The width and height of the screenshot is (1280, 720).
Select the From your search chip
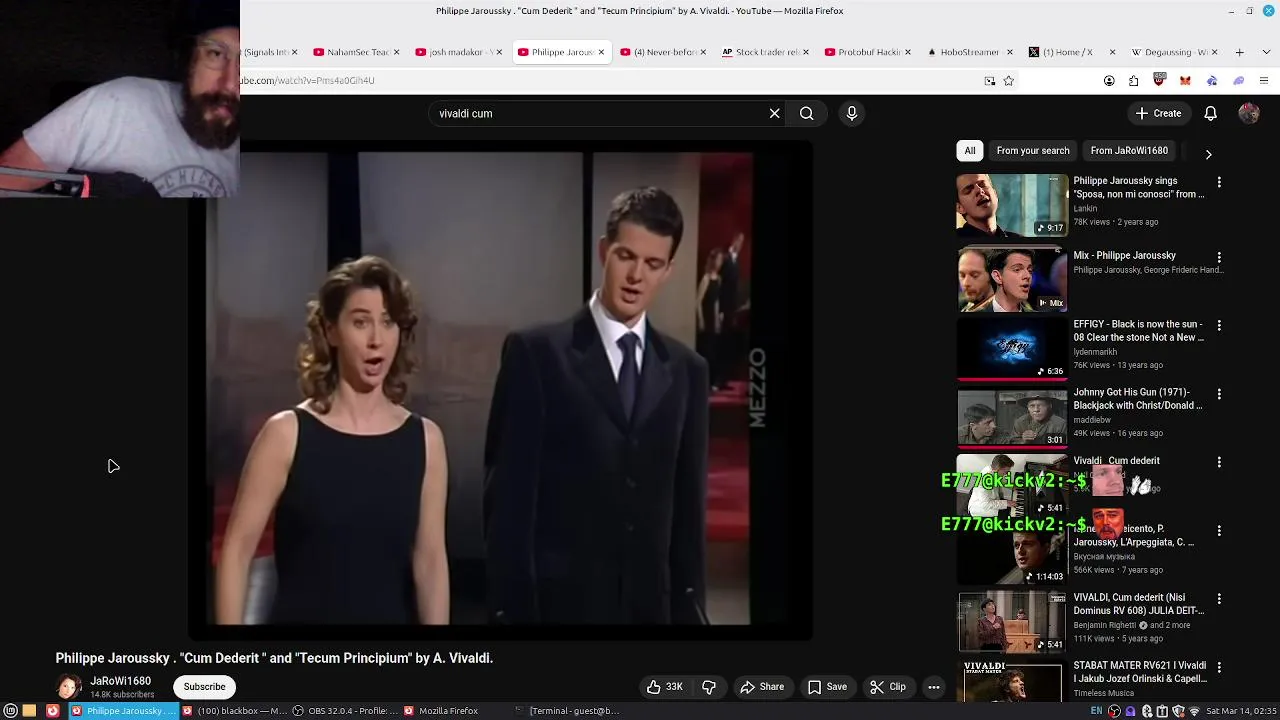[x=1033, y=151]
